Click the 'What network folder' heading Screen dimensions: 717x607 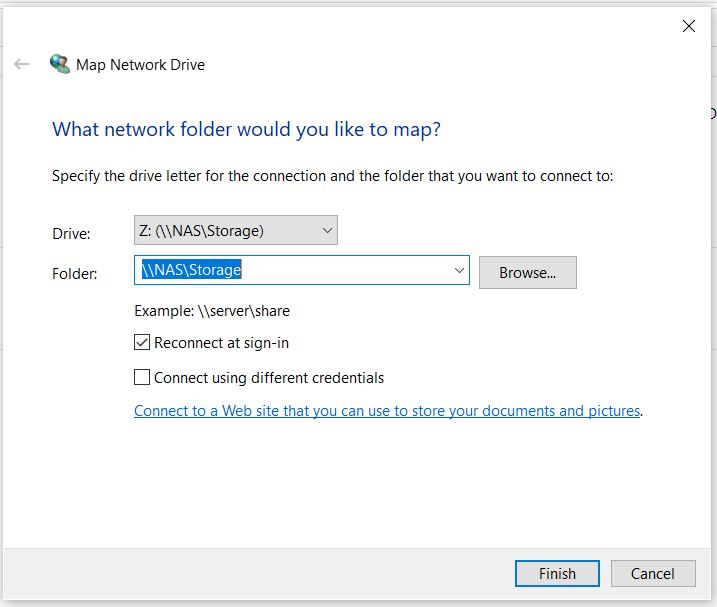pos(246,129)
